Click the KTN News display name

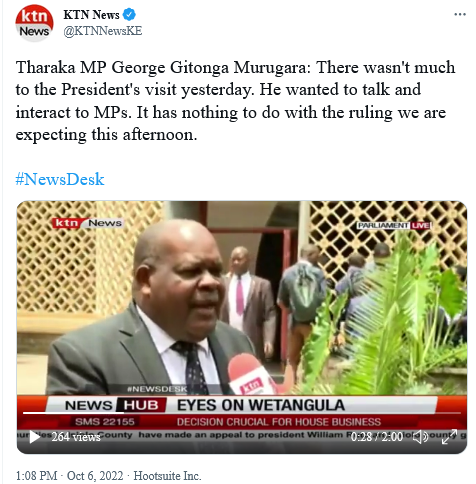pyautogui.click(x=91, y=15)
